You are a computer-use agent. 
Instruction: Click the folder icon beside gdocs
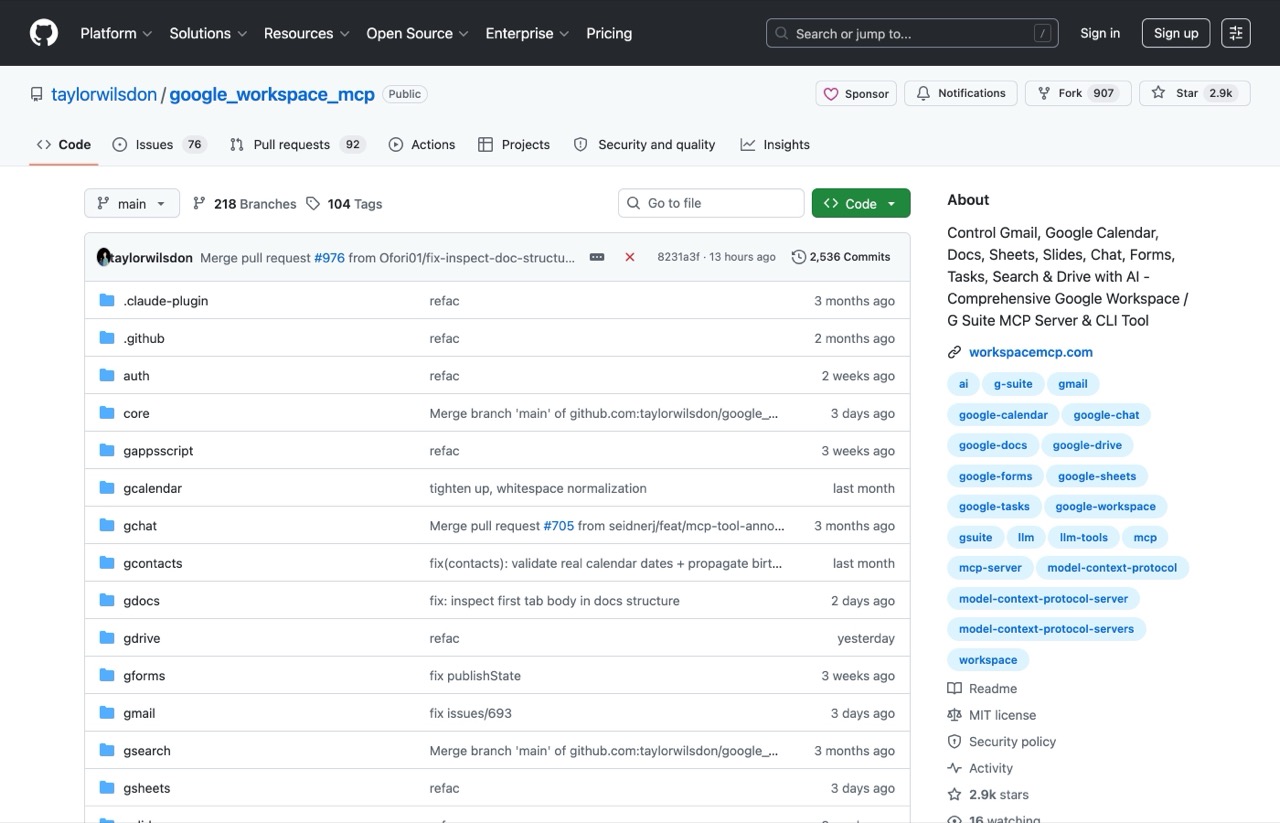click(x=107, y=601)
